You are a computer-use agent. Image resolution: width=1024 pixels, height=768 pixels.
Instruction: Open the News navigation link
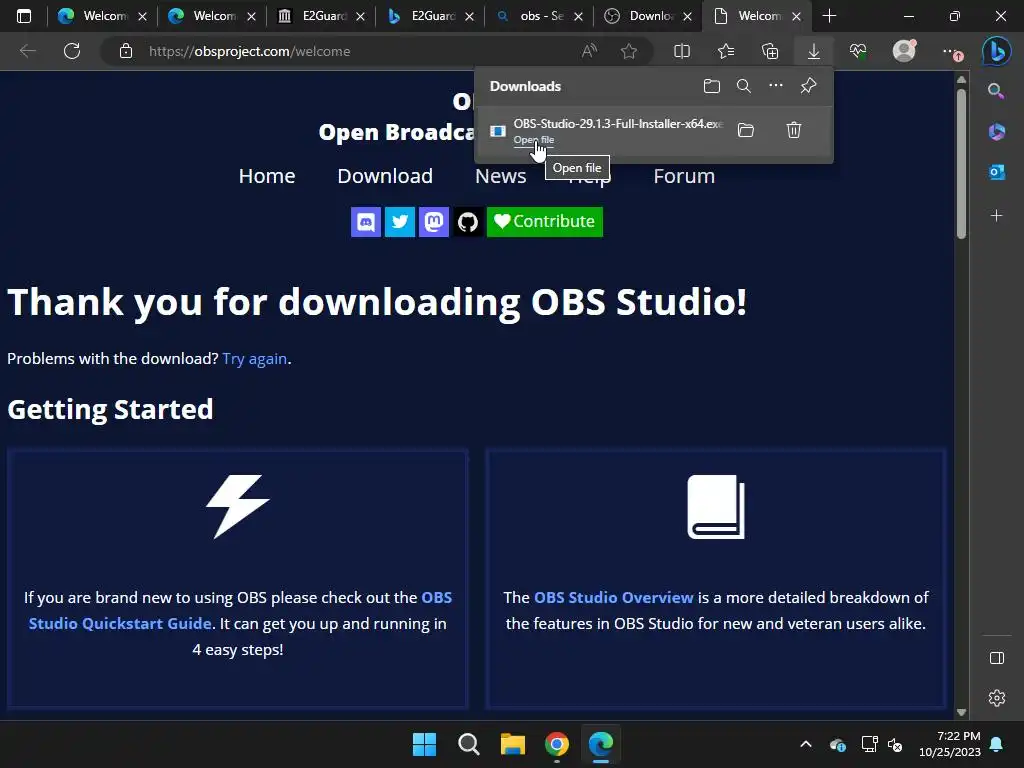[500, 176]
